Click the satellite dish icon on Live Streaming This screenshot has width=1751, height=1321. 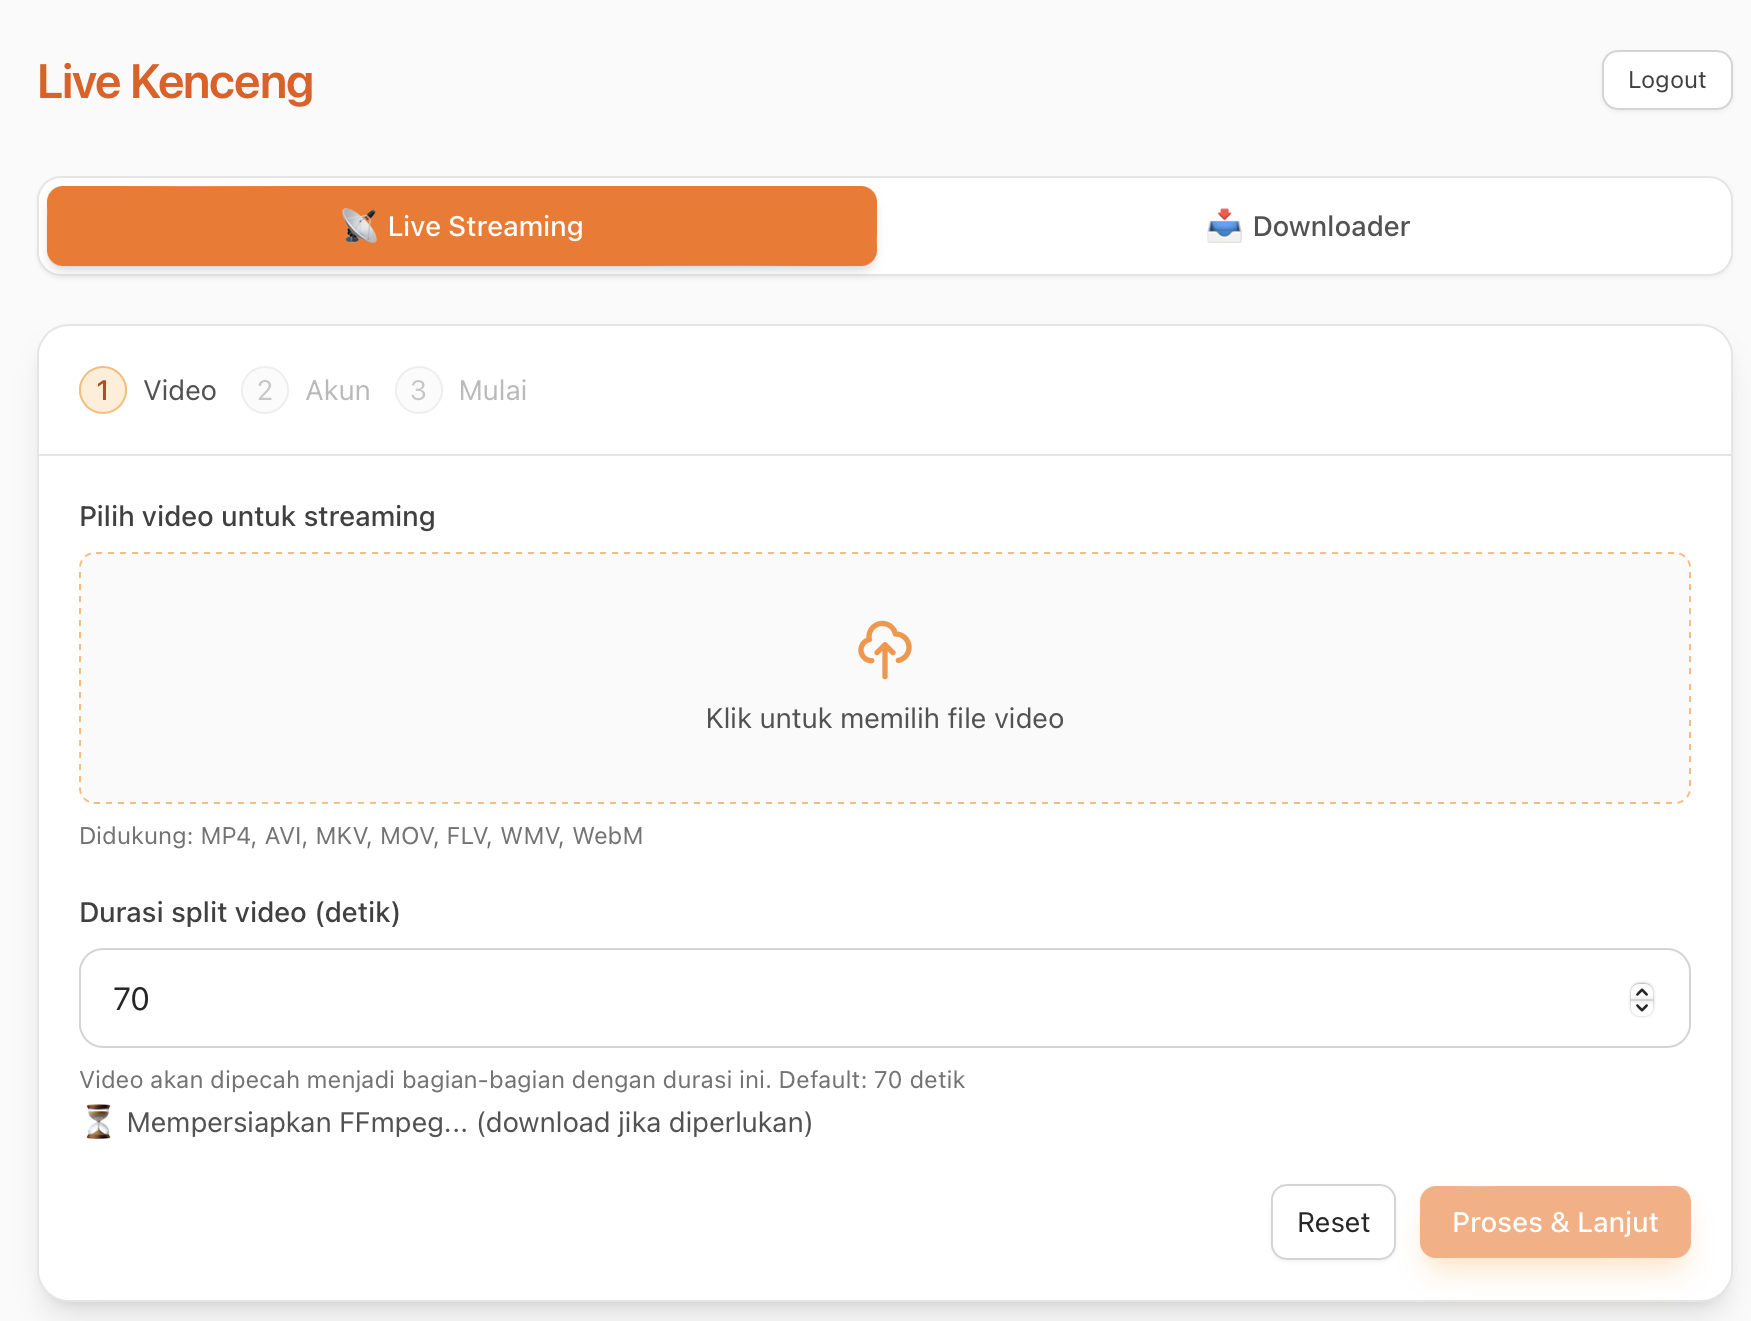359,226
